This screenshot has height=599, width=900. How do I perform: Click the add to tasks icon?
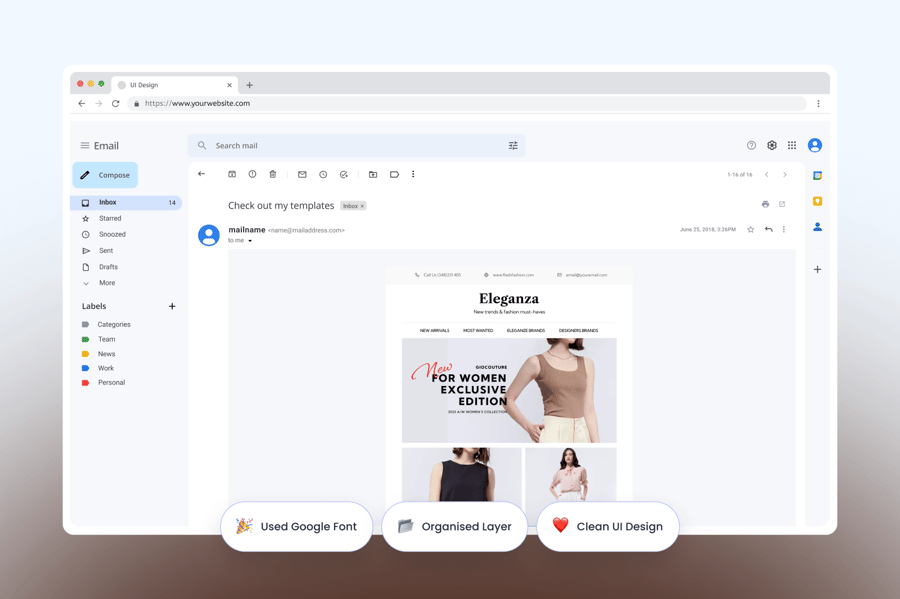tap(344, 174)
